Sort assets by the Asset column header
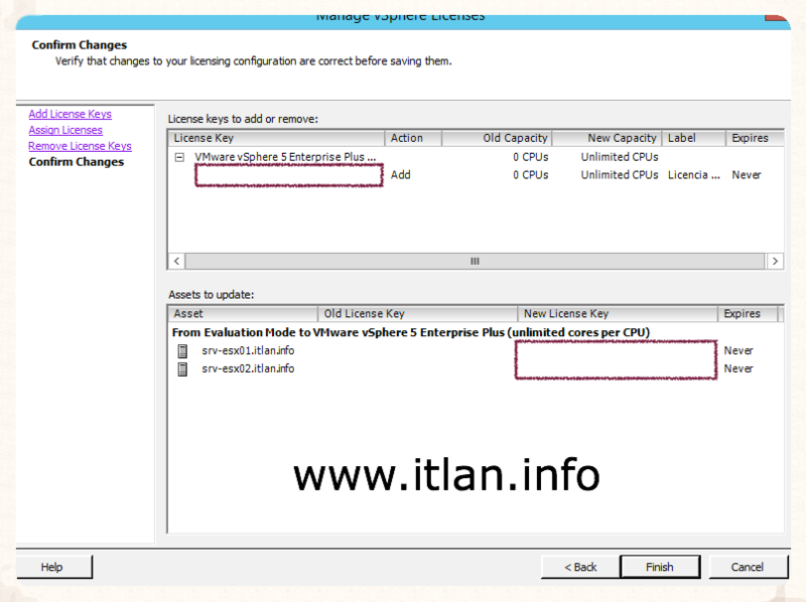 coord(243,314)
